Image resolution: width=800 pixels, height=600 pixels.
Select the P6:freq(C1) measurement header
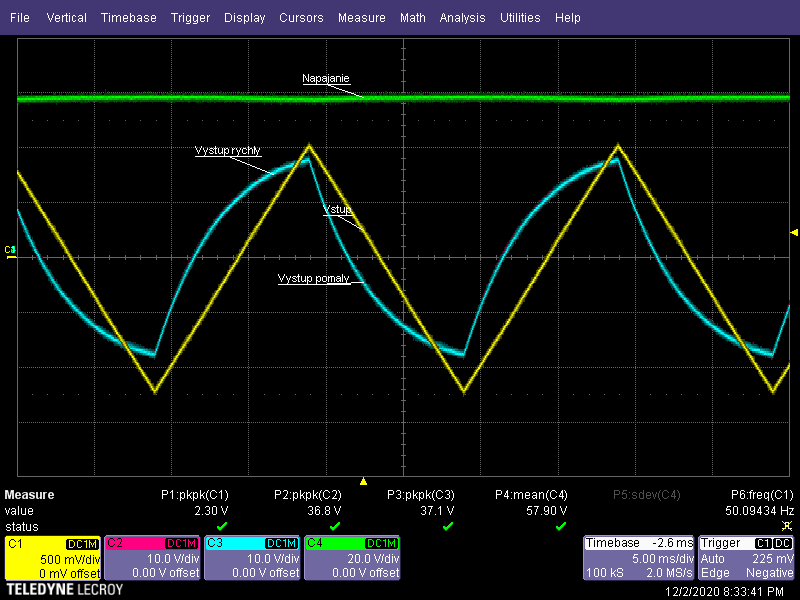click(x=762, y=495)
